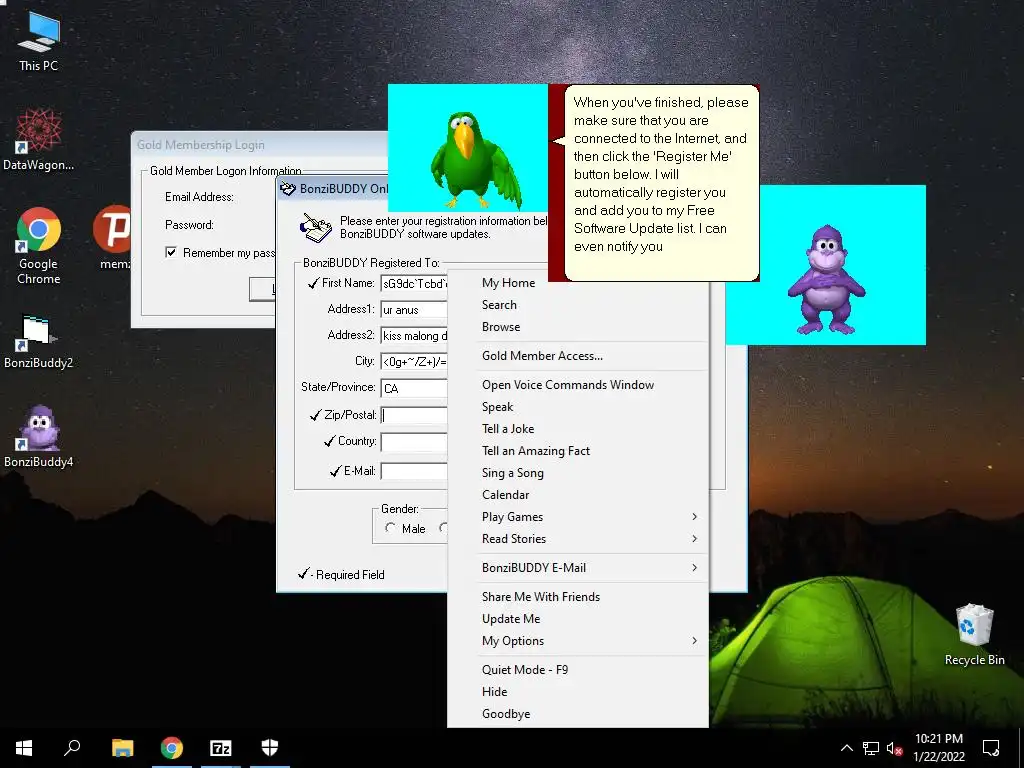
Task: Select the Male gender radio button
Action: pyautogui.click(x=391, y=528)
